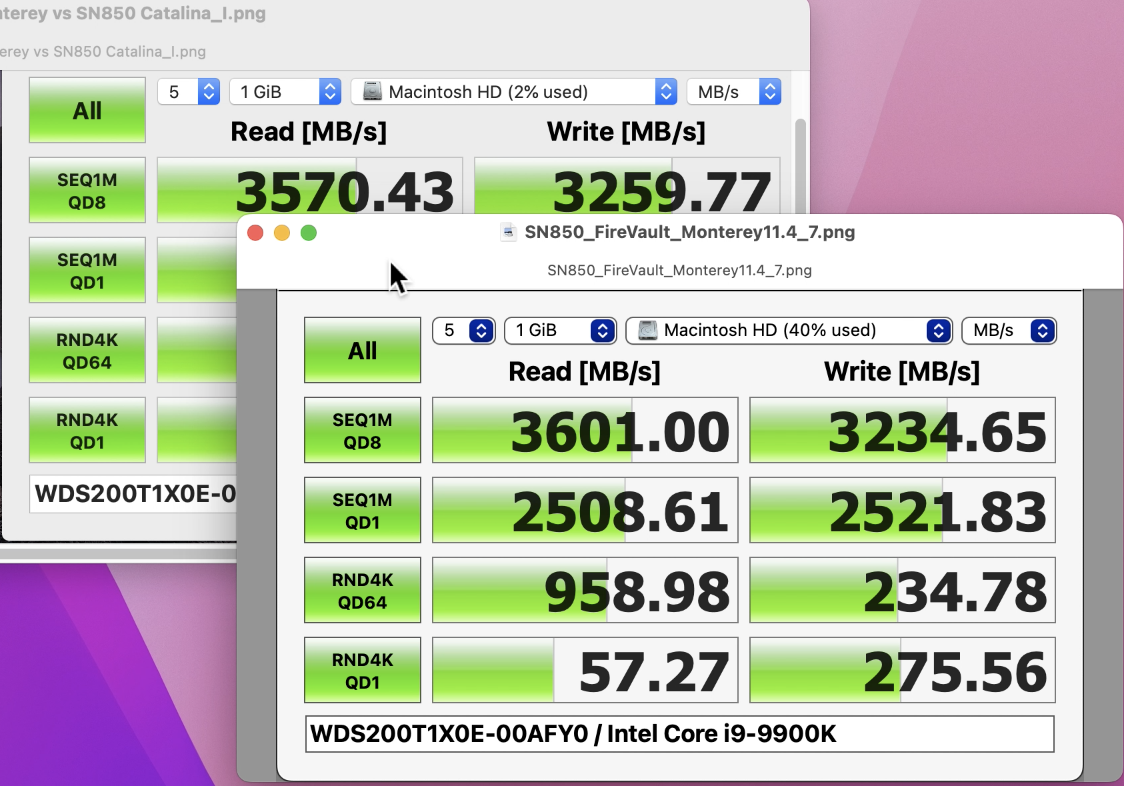Click the All button in the back window
This screenshot has width=1124, height=786.
(87, 110)
